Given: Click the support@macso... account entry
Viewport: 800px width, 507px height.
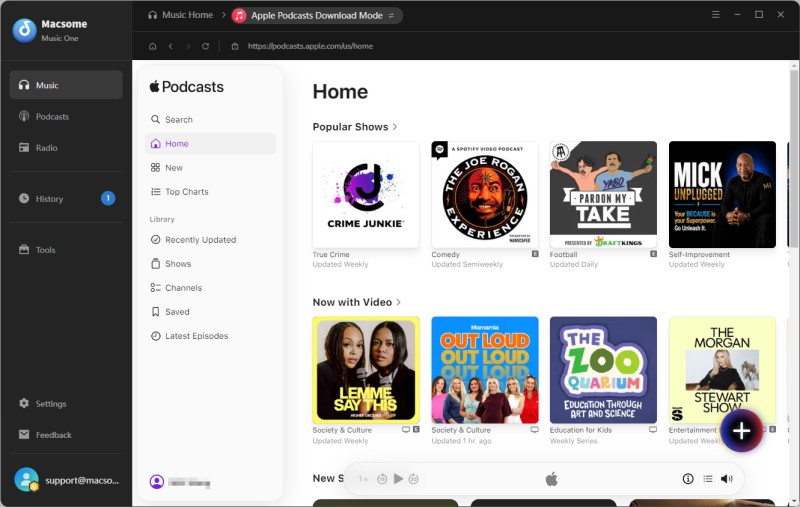Looking at the screenshot, I should (66, 480).
